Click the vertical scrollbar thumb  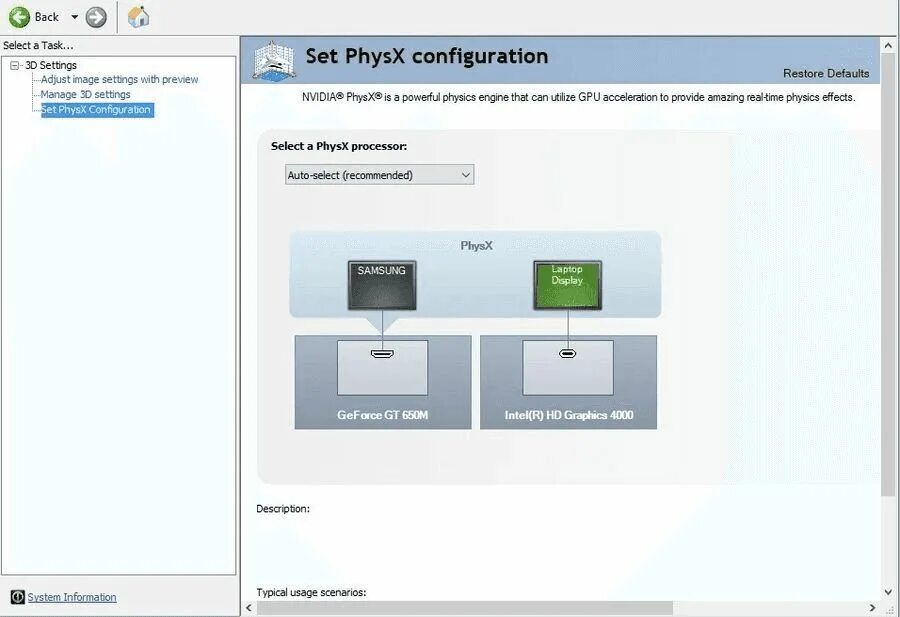(x=888, y=274)
